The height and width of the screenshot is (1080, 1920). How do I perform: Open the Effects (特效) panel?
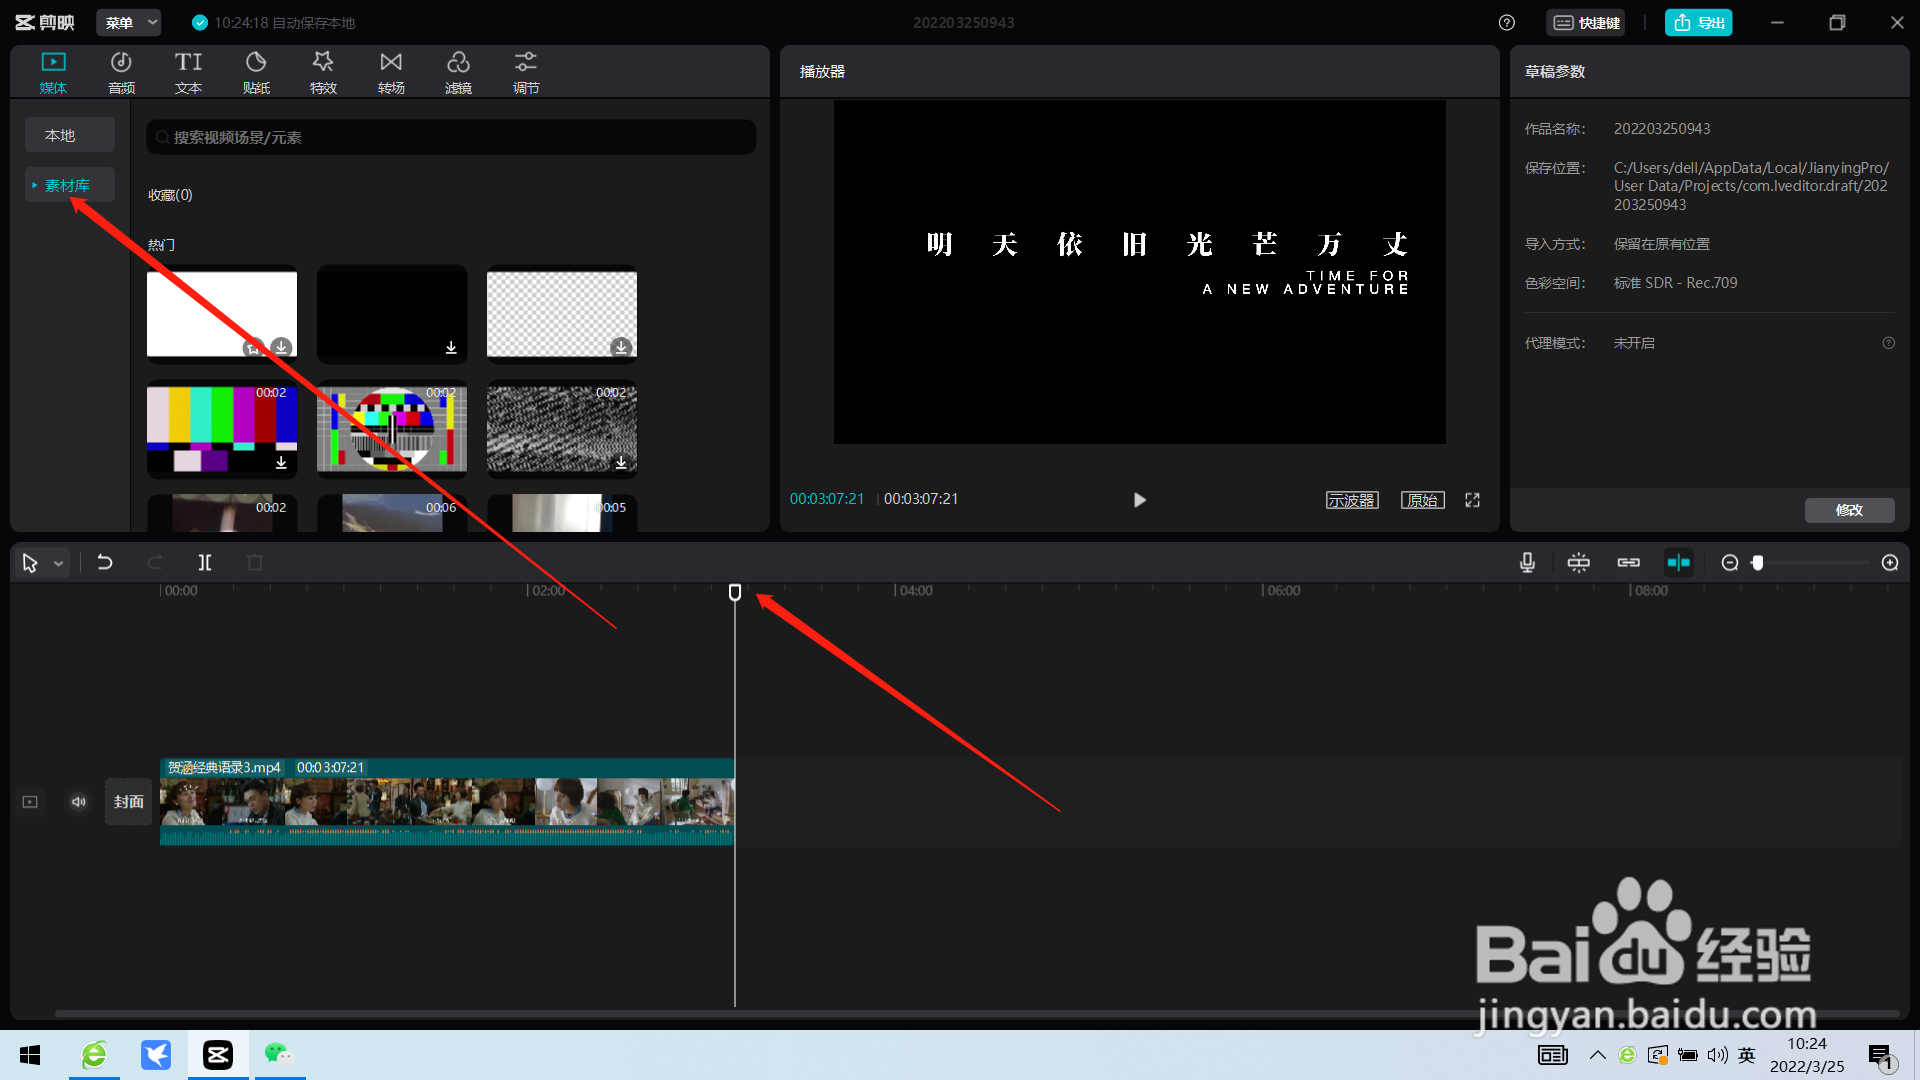pyautogui.click(x=323, y=73)
